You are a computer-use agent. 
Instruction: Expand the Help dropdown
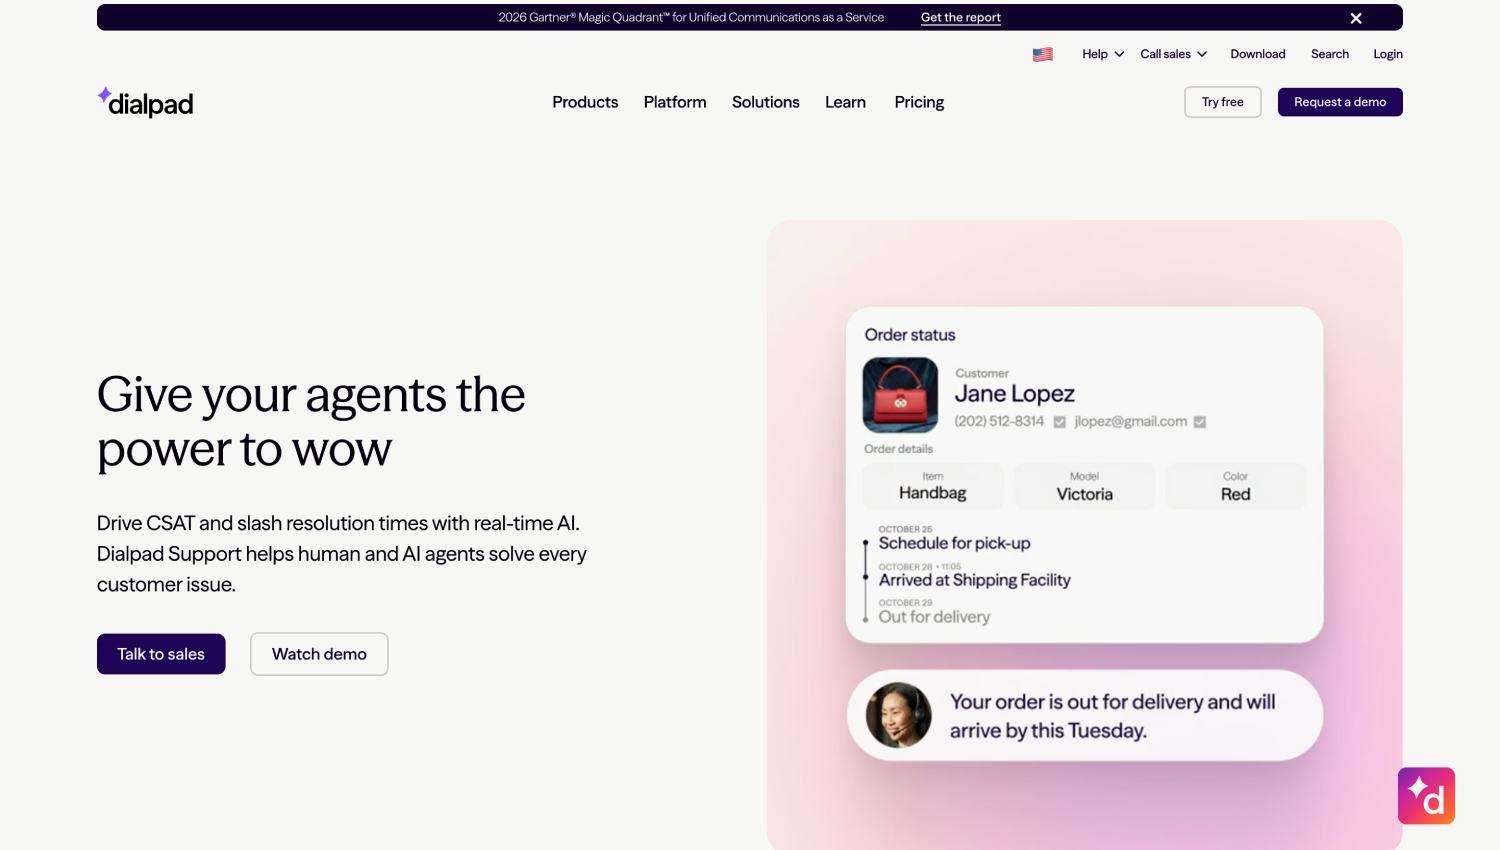click(x=1103, y=54)
